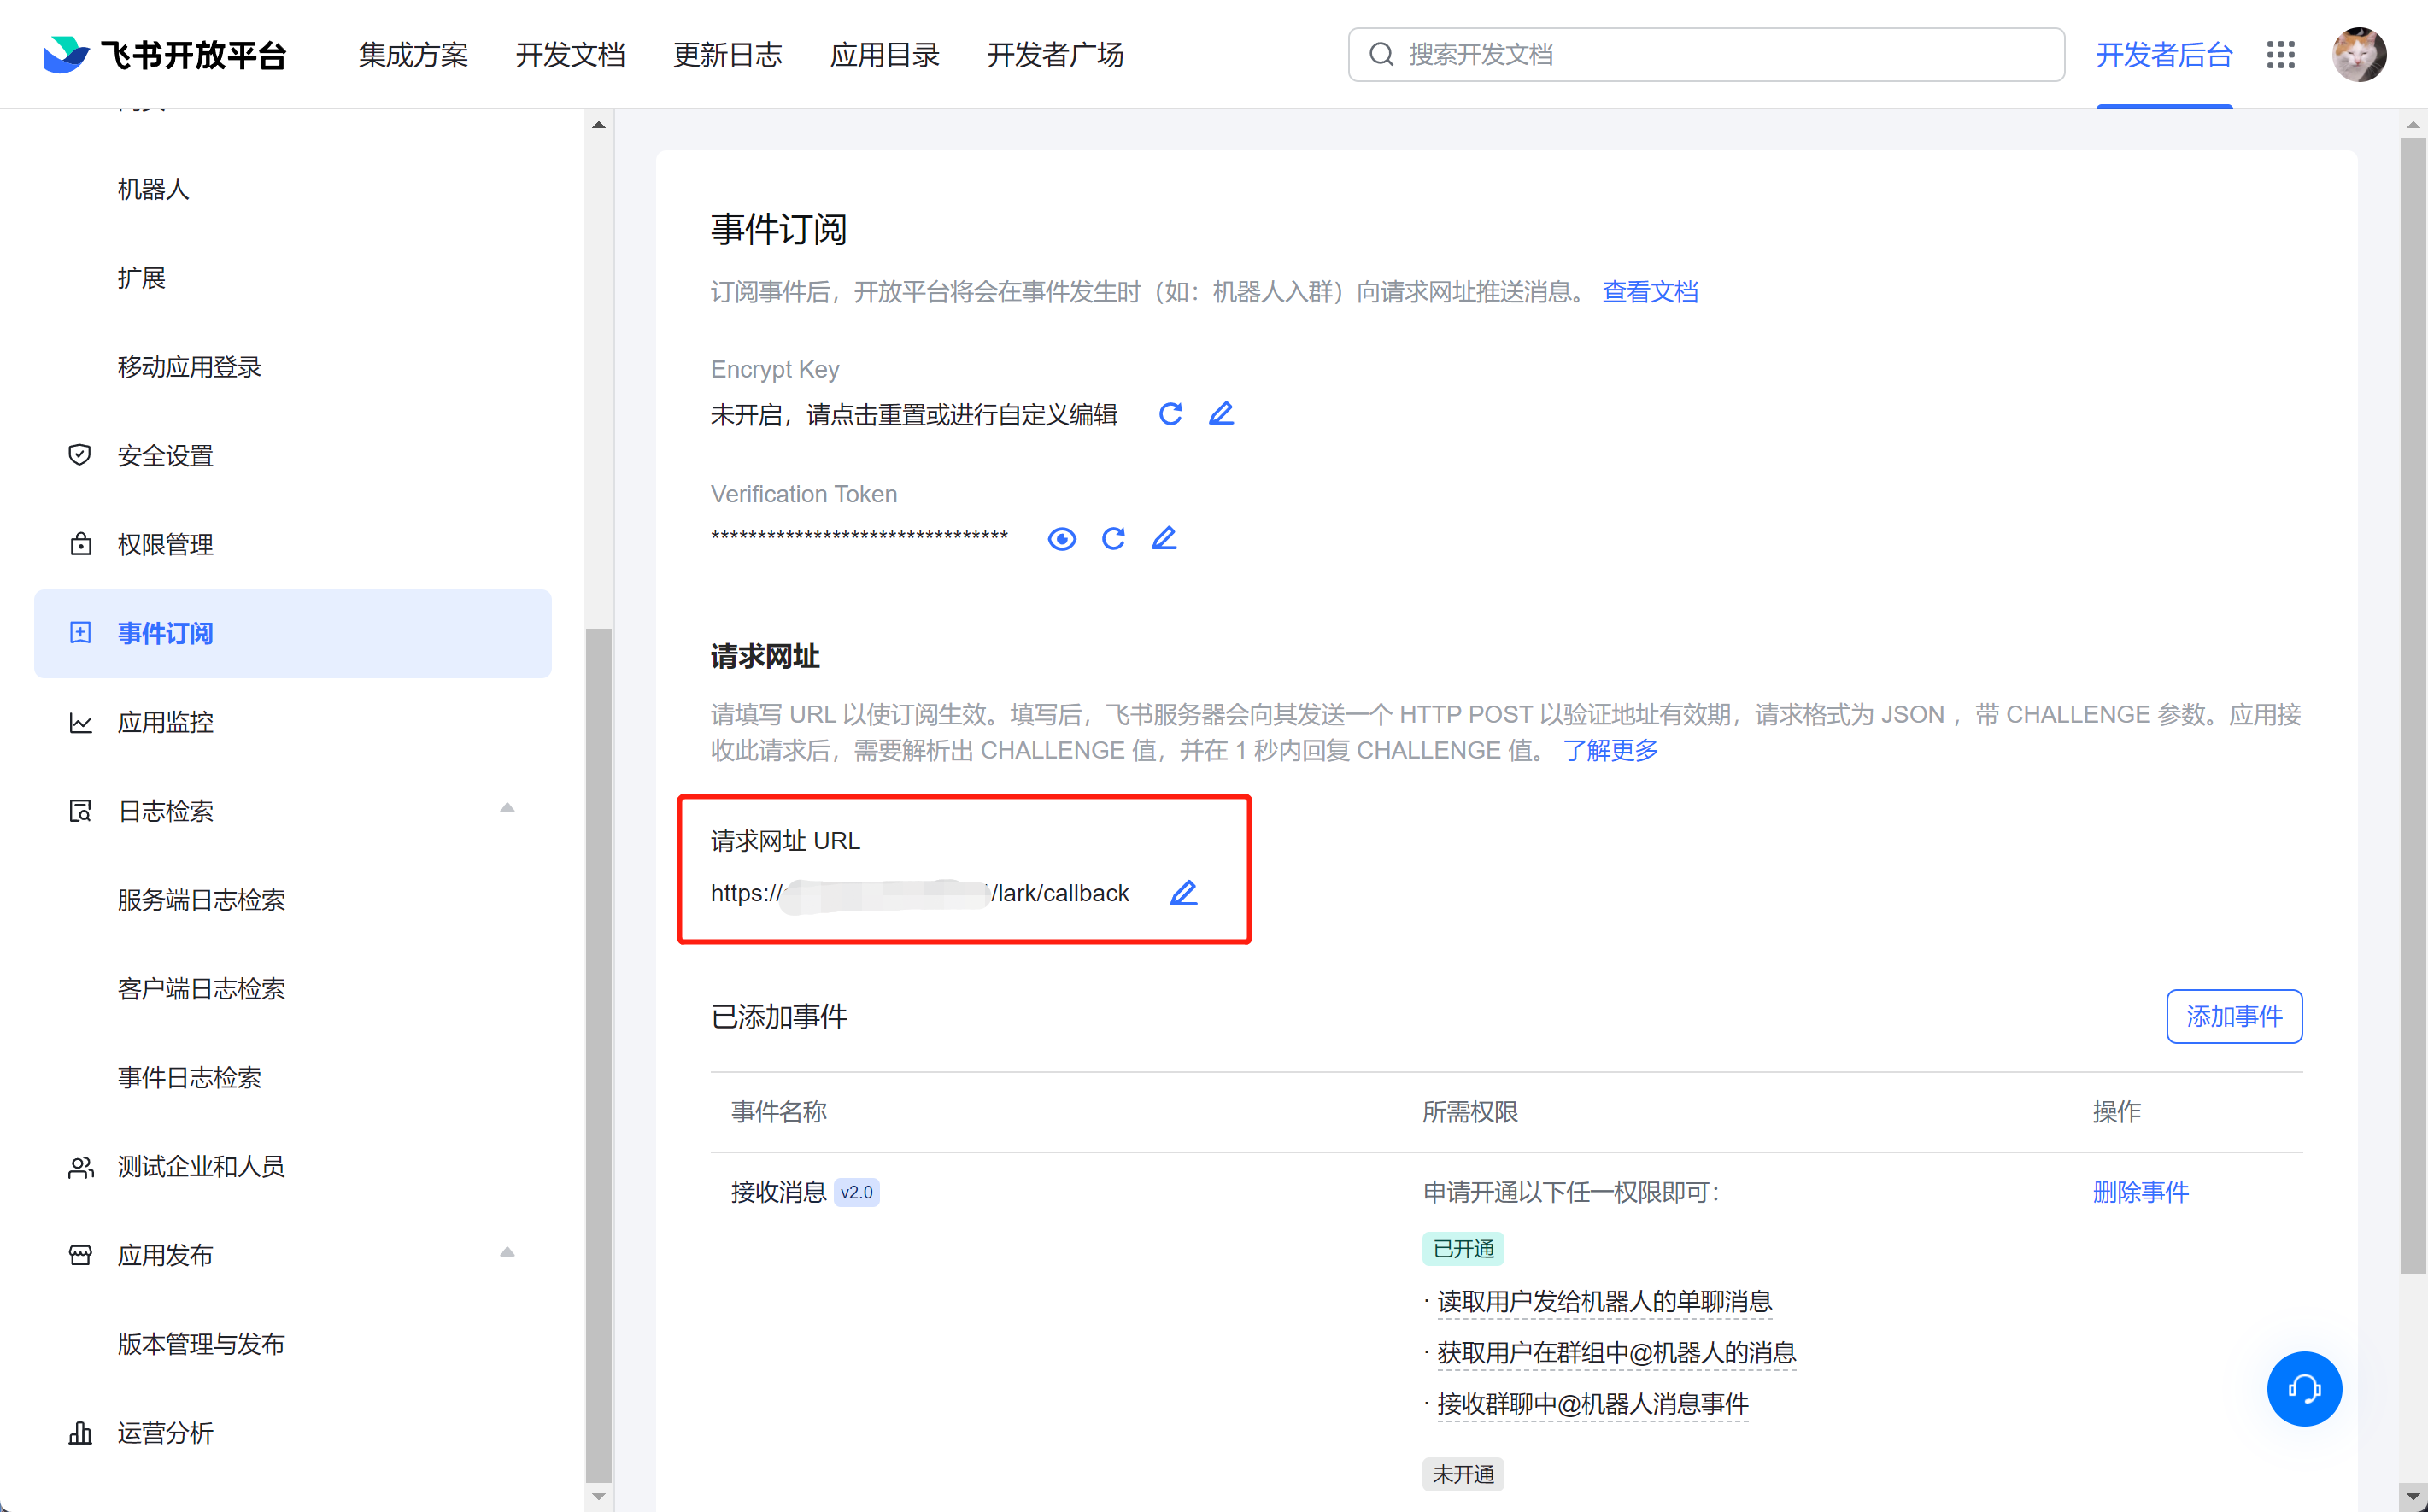Open the 查看文档 link
The height and width of the screenshot is (1512, 2428).
coord(1650,292)
